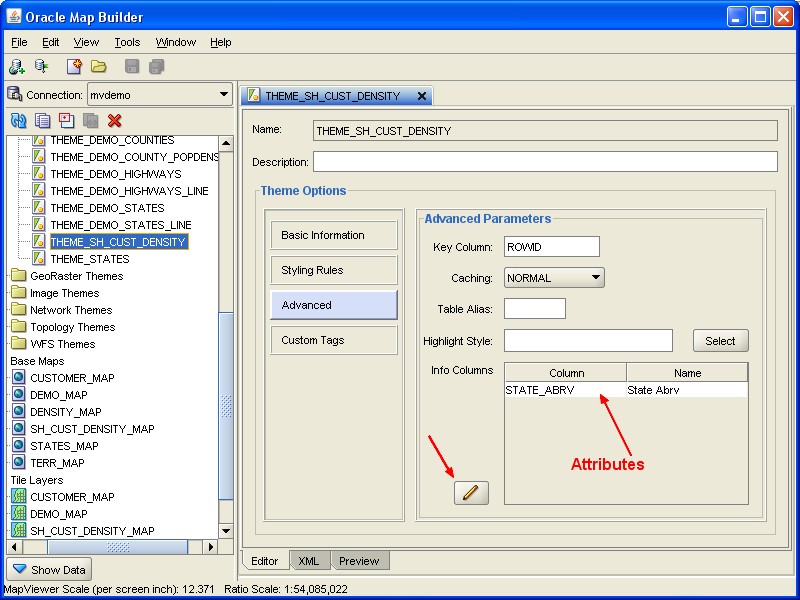The height and width of the screenshot is (600, 800).
Task: Select the WFS Themes folder
Action: pos(63,344)
